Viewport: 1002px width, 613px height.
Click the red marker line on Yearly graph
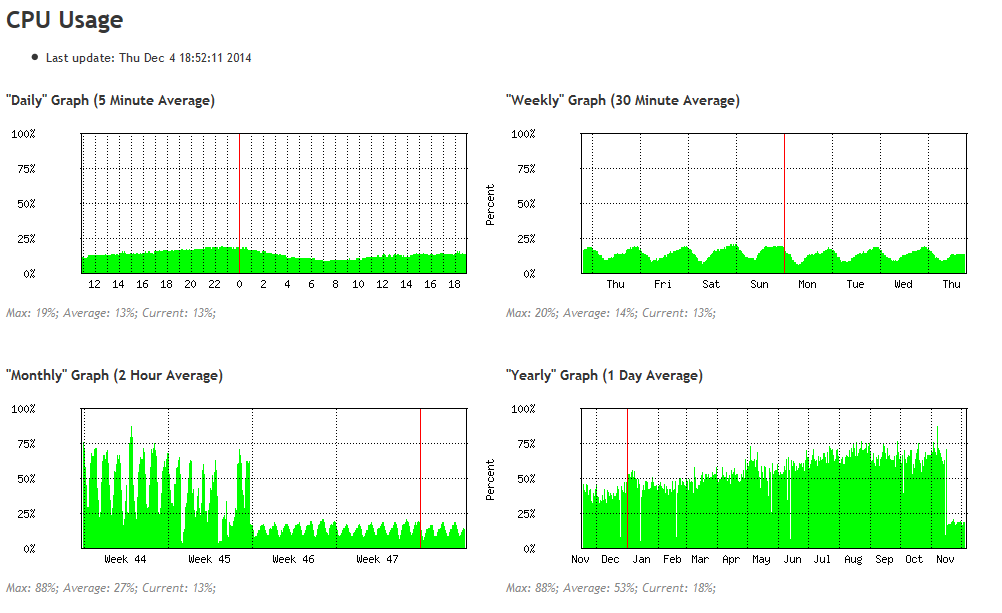628,478
